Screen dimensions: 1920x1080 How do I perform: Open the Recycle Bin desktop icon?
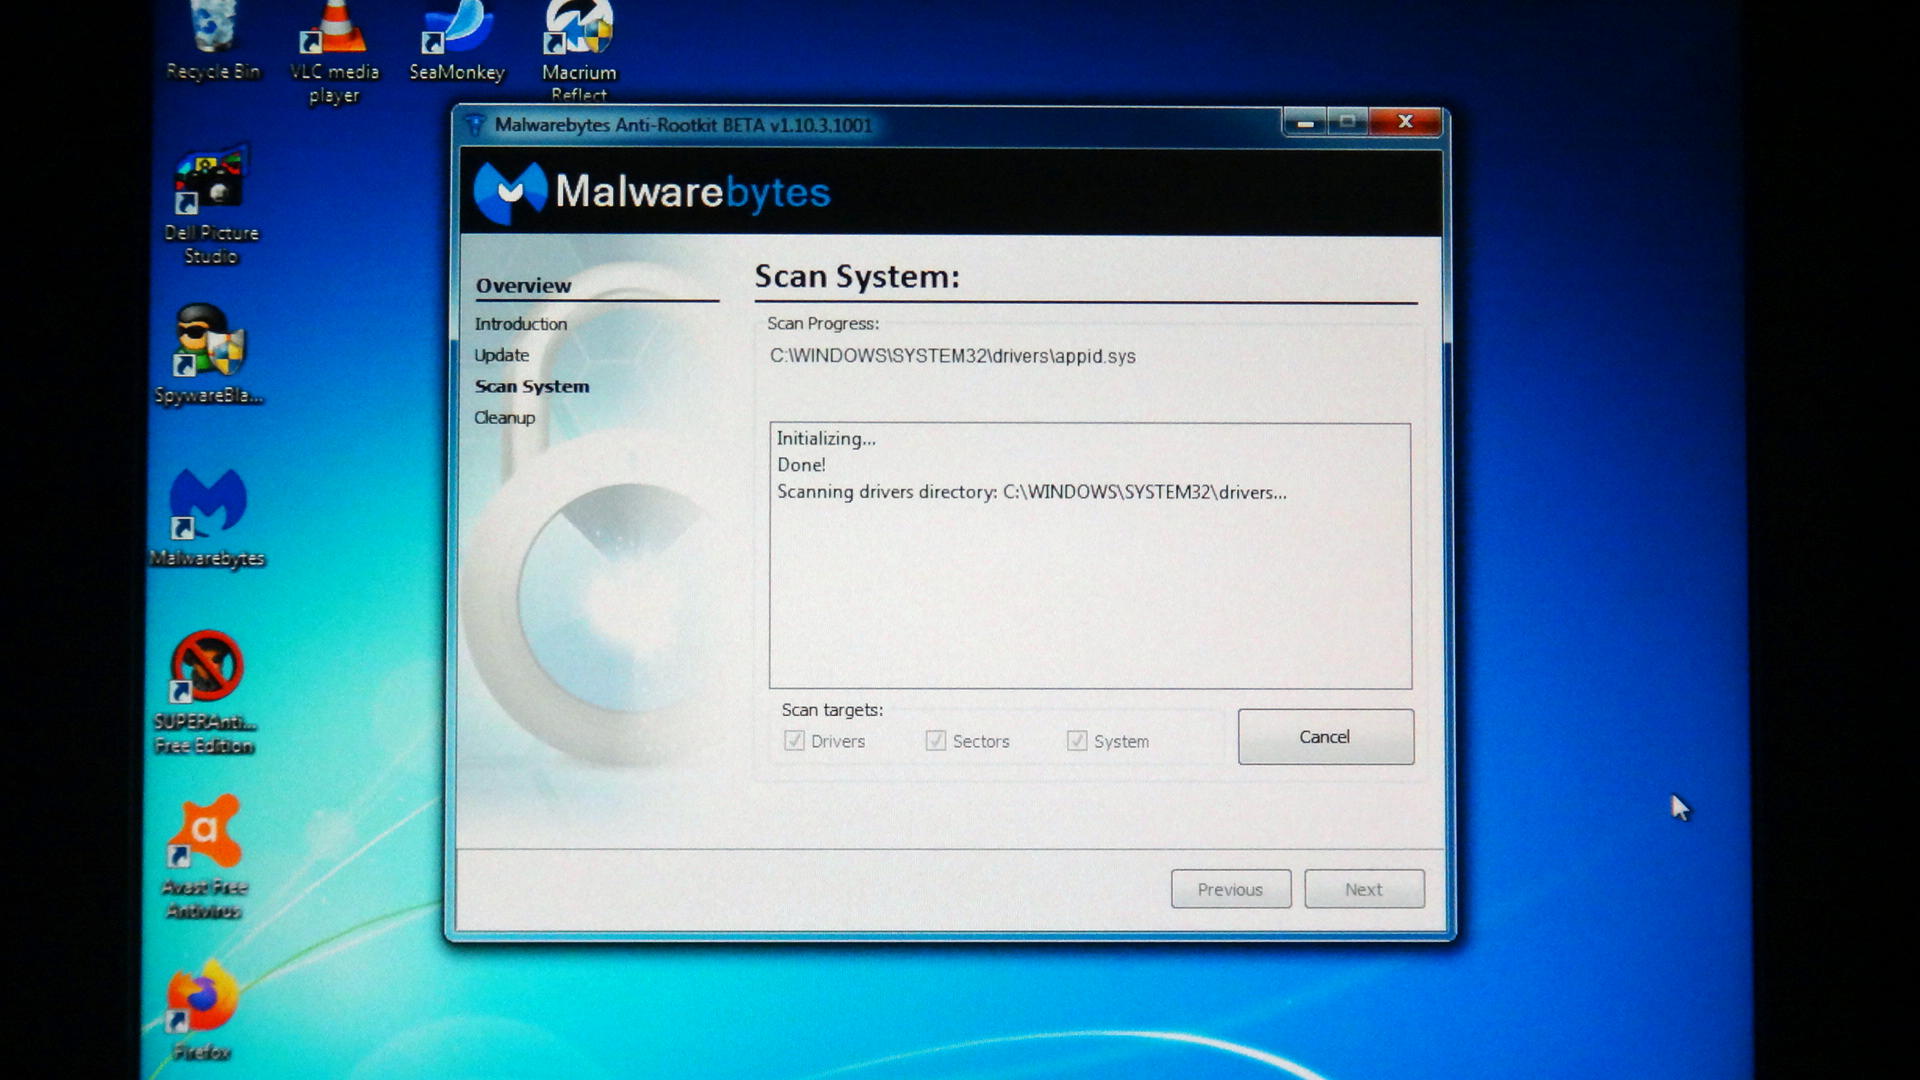[212, 40]
